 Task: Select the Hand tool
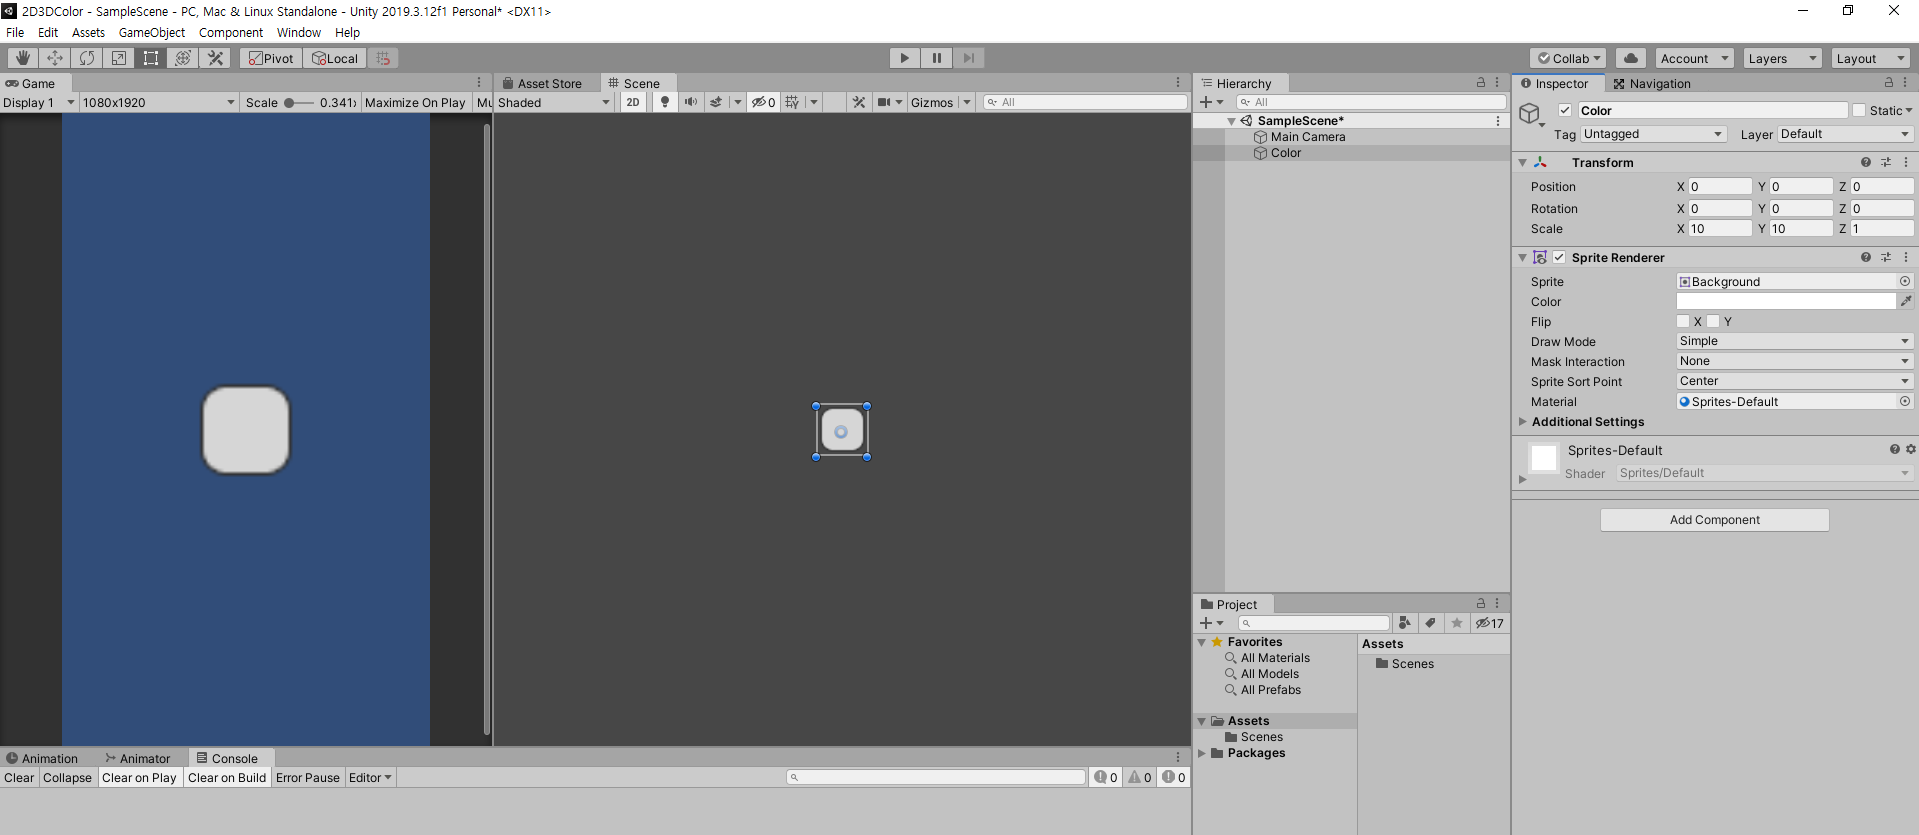22,58
